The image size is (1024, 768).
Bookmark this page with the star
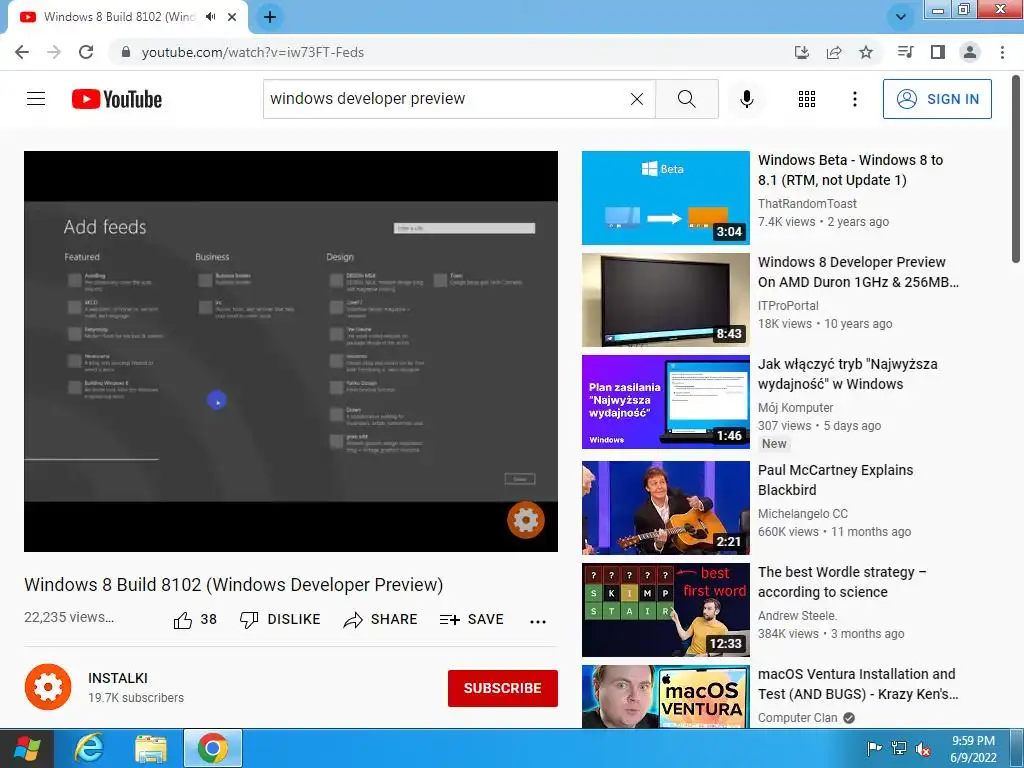pyautogui.click(x=866, y=52)
